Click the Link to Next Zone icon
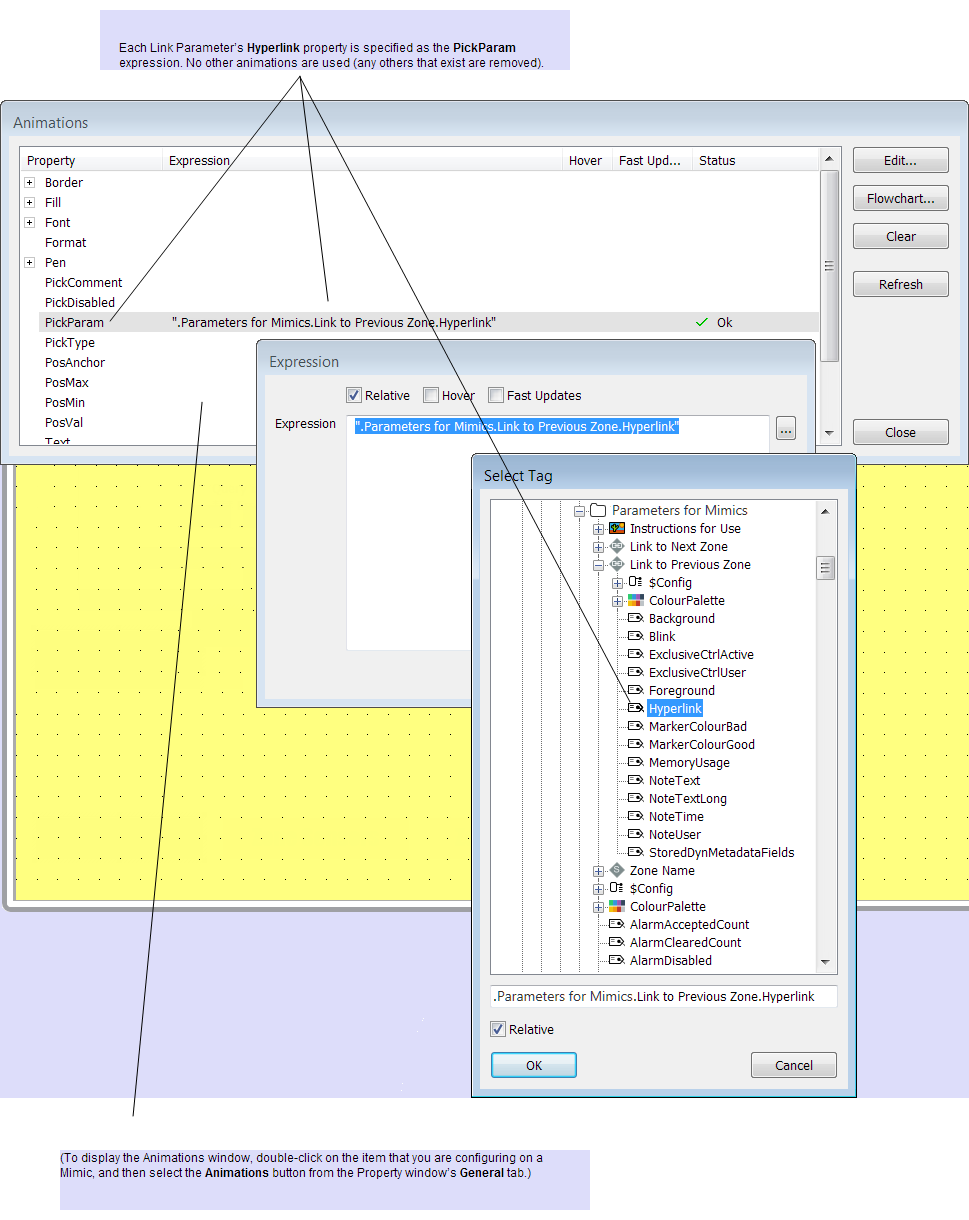This screenshot has height=1220, width=969. click(617, 546)
